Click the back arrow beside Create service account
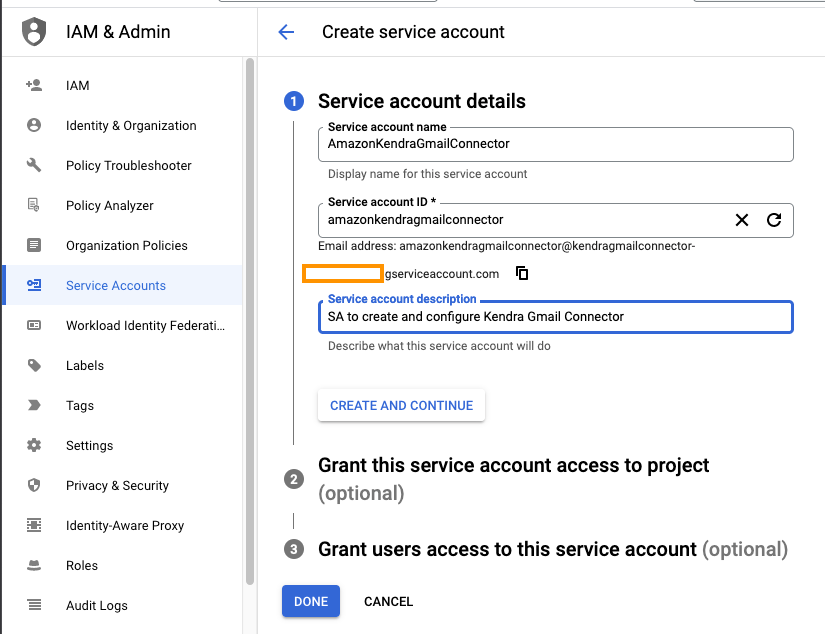Screen dimensions: 825x634 pos(286,32)
